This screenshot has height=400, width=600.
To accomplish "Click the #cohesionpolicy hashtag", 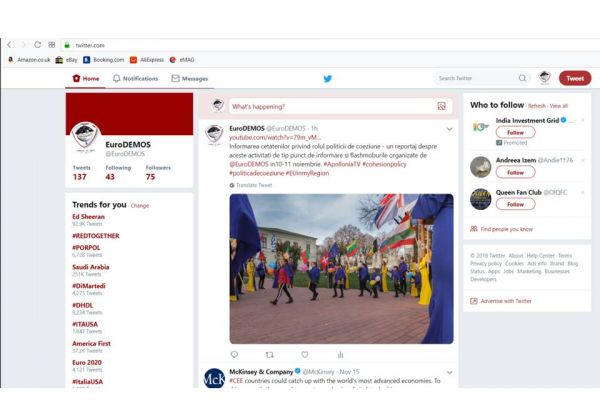I will point(384,164).
